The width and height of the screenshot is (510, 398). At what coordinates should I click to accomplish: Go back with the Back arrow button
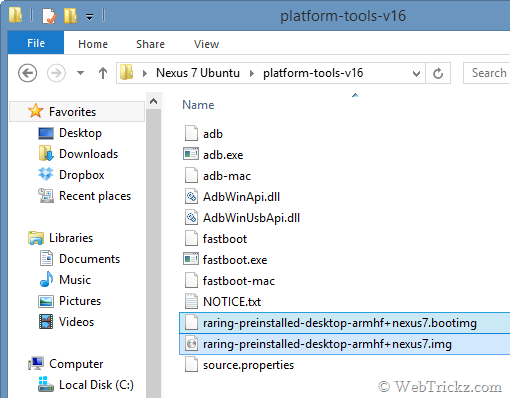click(x=27, y=73)
